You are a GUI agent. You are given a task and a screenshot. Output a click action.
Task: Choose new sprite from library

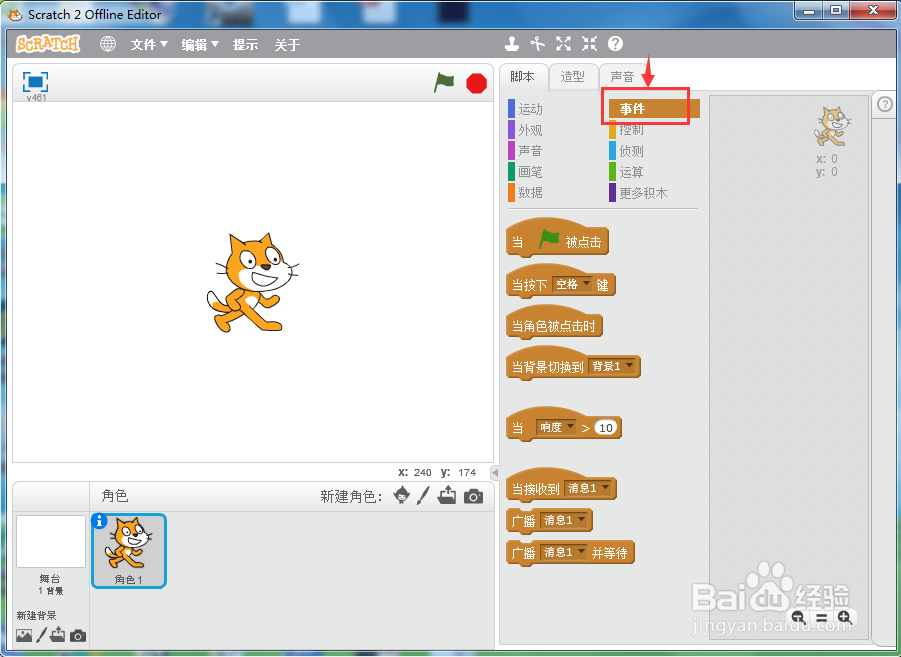[x=402, y=495]
